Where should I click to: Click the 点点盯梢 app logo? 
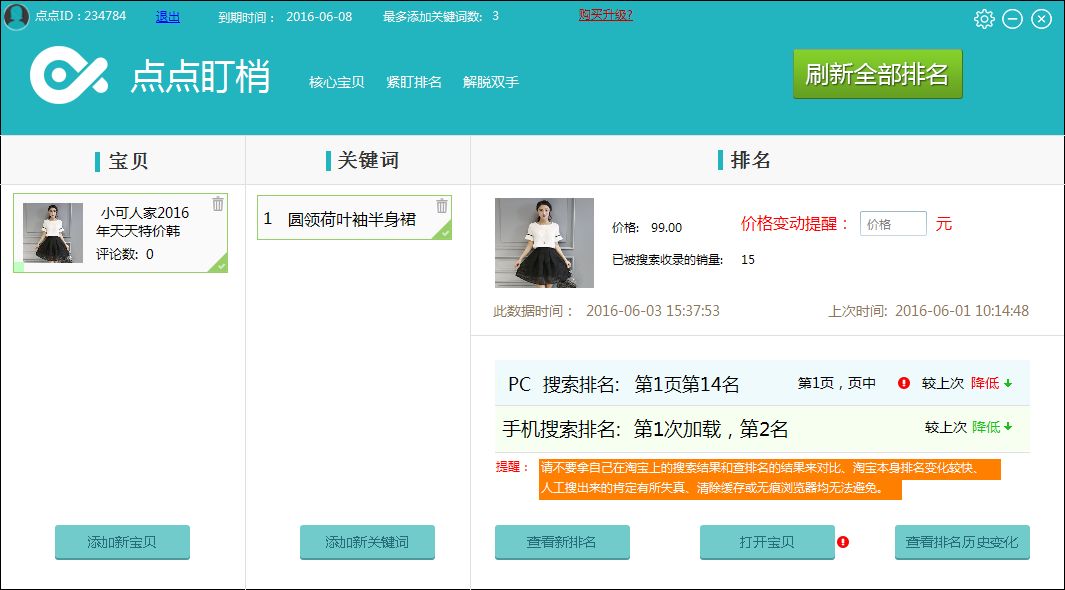[68, 75]
